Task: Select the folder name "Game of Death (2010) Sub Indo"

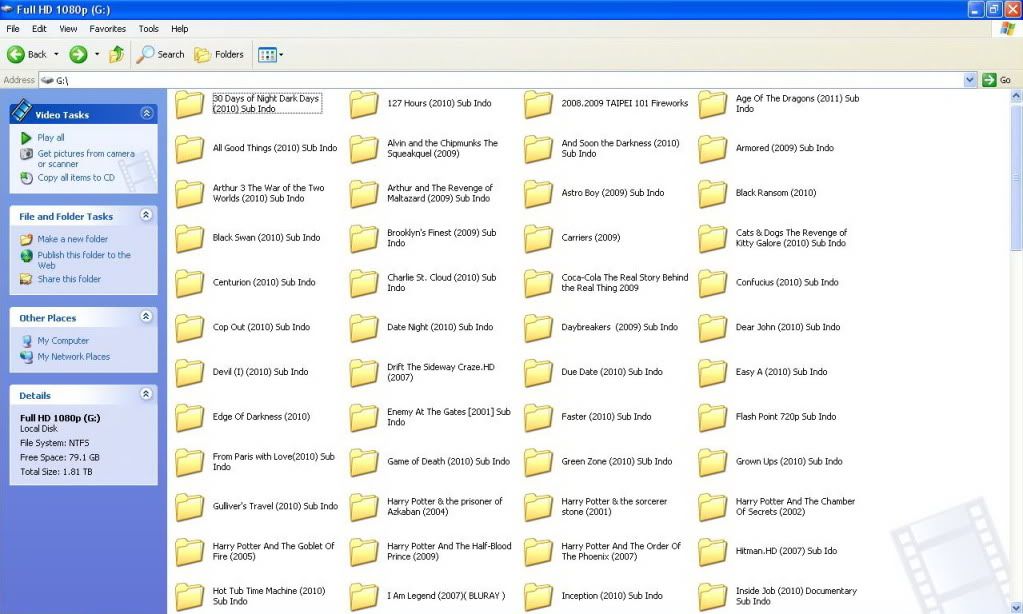Action: pos(448,461)
